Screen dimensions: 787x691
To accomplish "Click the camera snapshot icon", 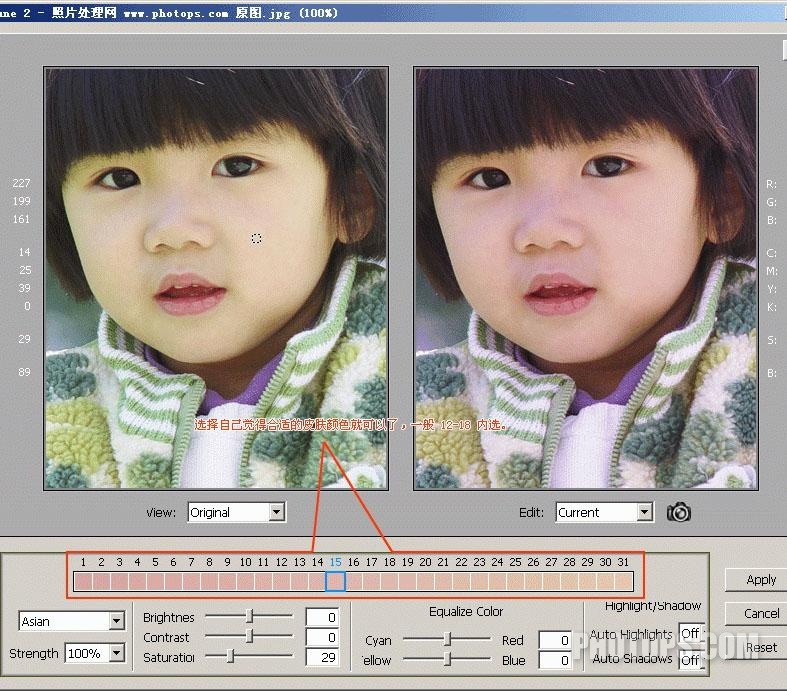I will (x=679, y=512).
